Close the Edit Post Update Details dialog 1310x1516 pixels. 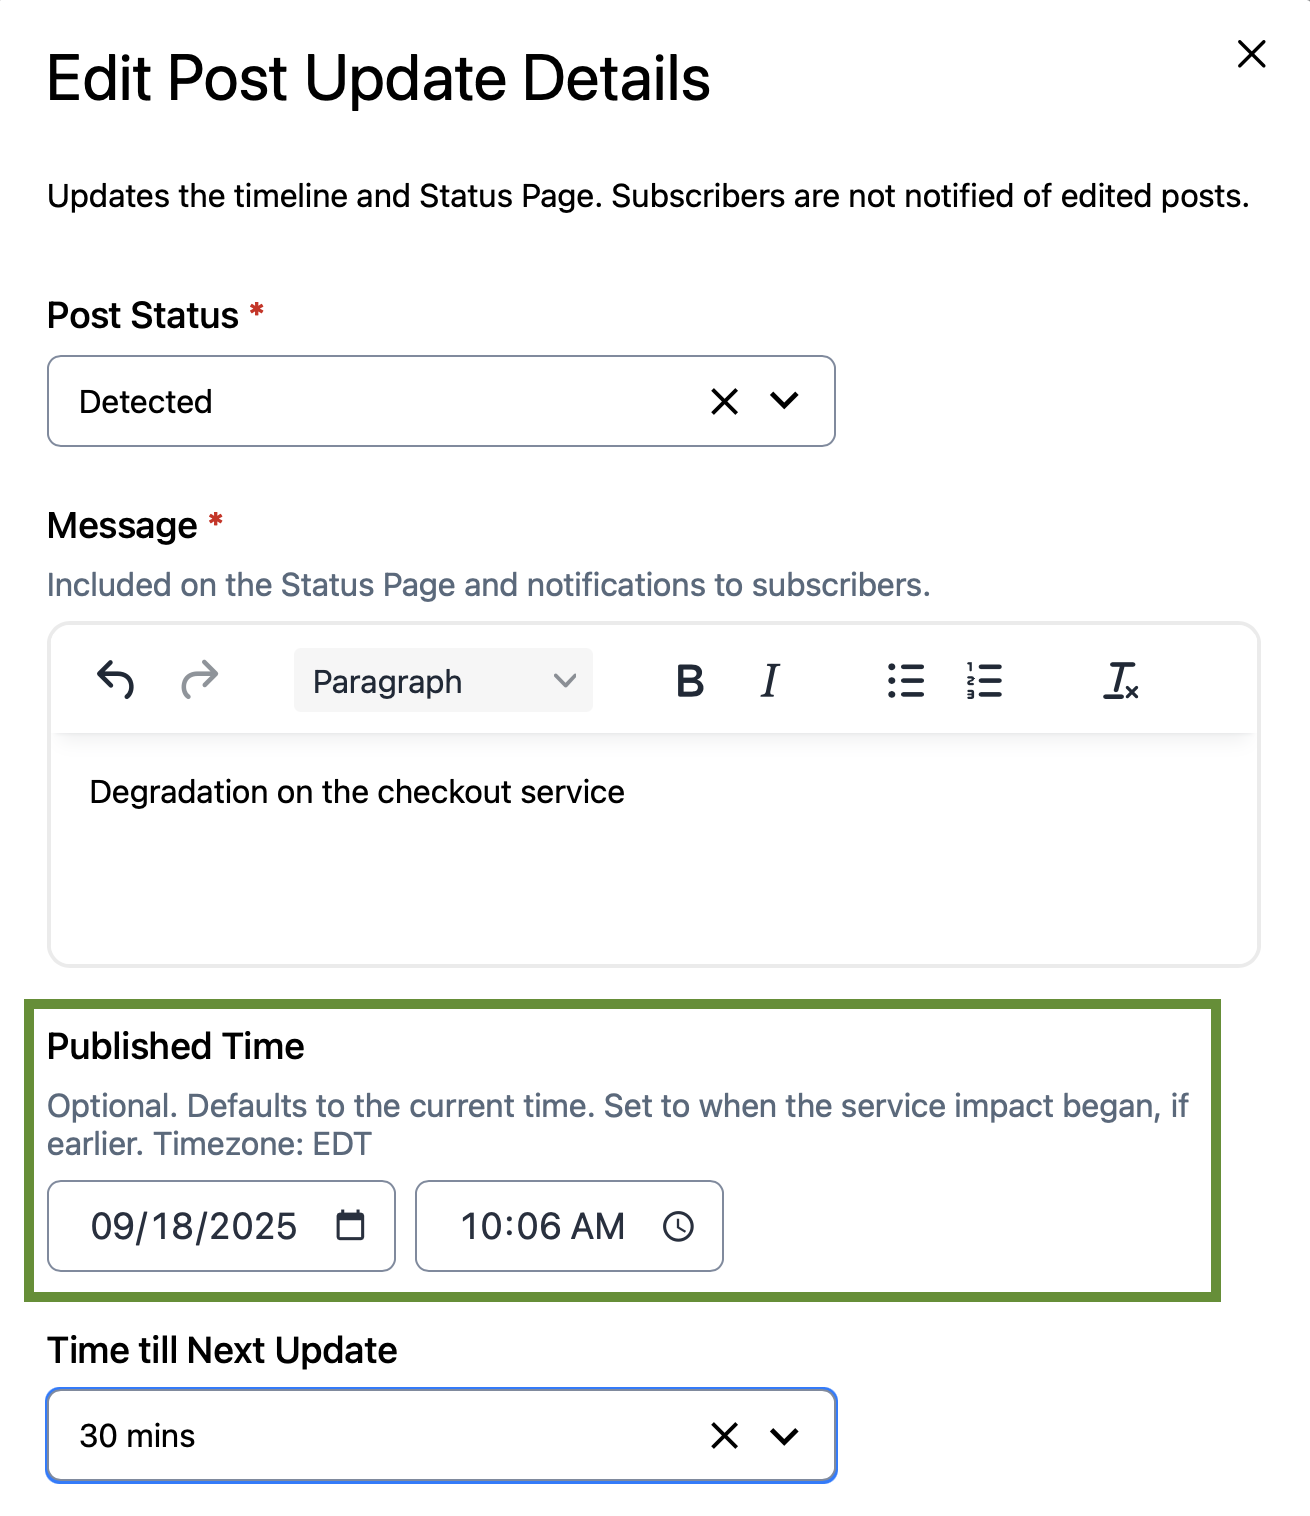[x=1252, y=54]
